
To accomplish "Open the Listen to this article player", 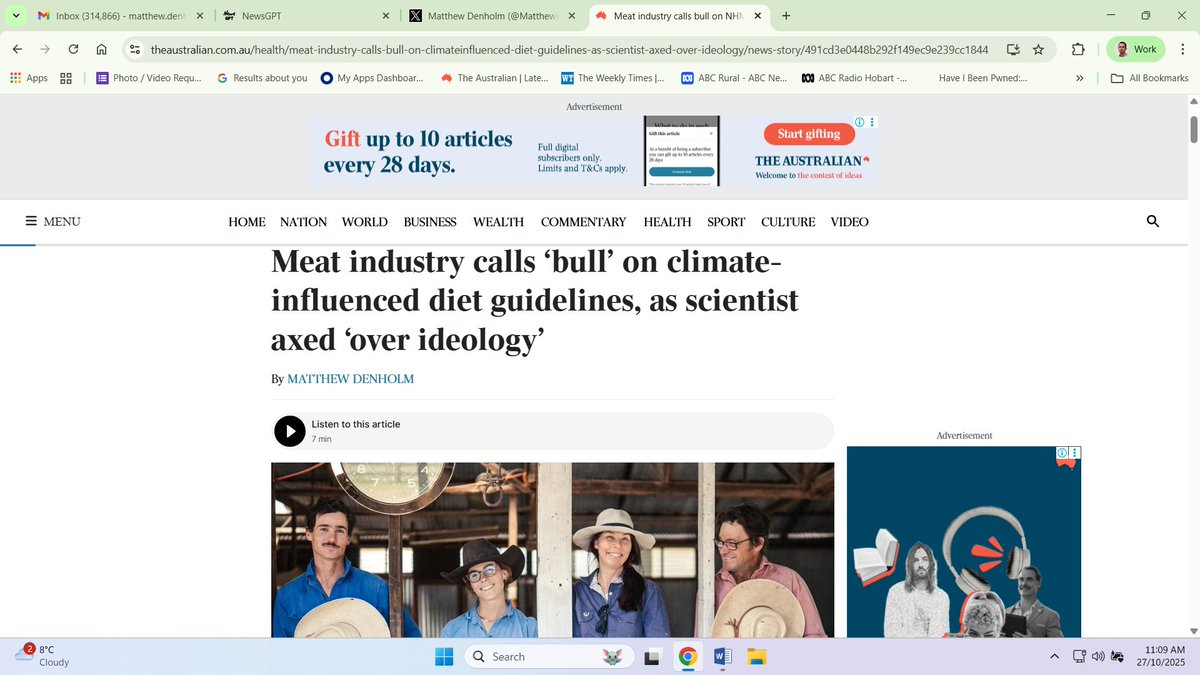I will (289, 430).
